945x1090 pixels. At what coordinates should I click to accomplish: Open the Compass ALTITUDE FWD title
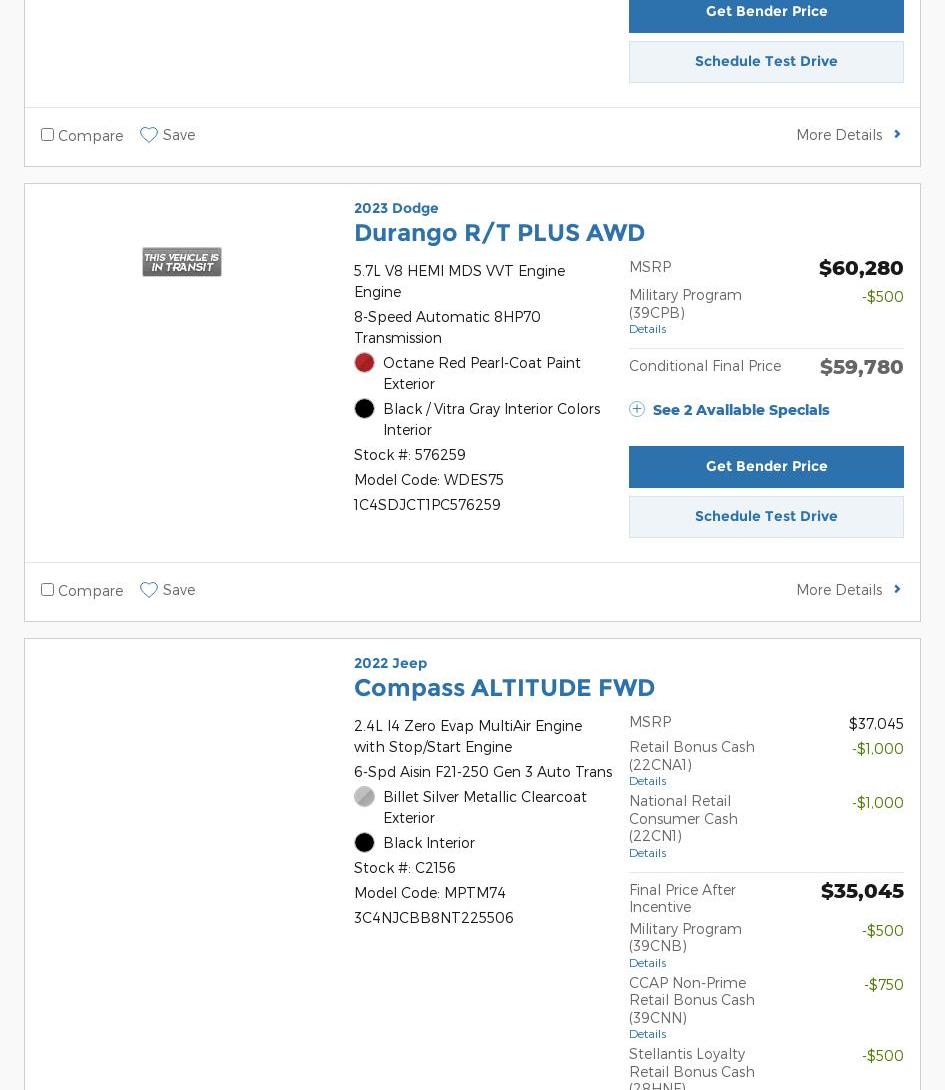pyautogui.click(x=504, y=688)
